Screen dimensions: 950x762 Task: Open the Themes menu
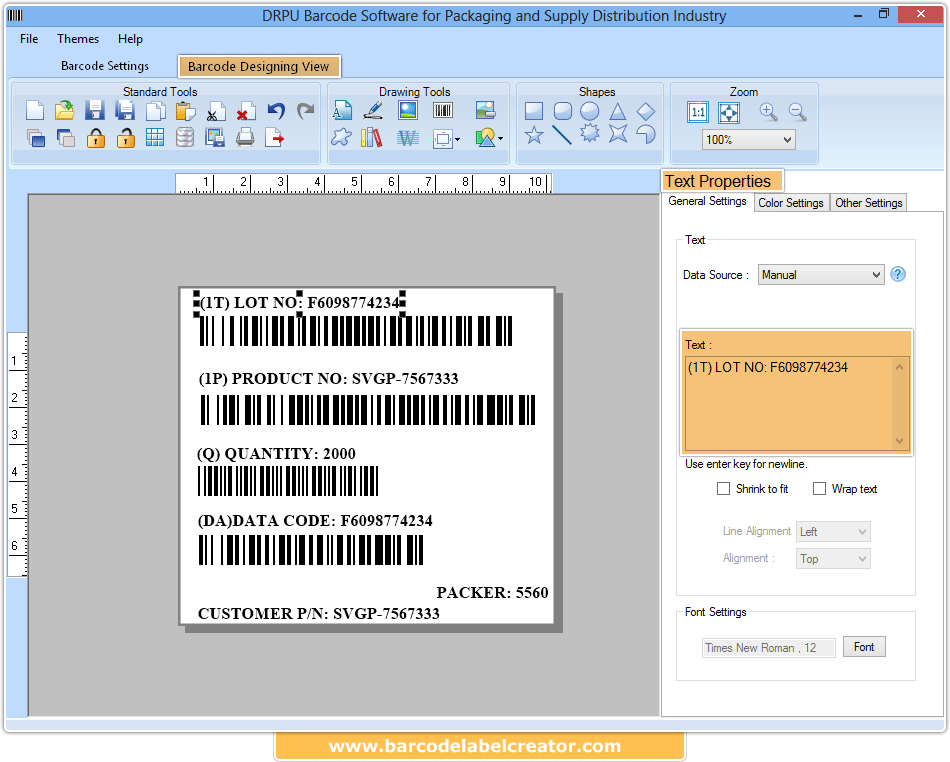77,39
